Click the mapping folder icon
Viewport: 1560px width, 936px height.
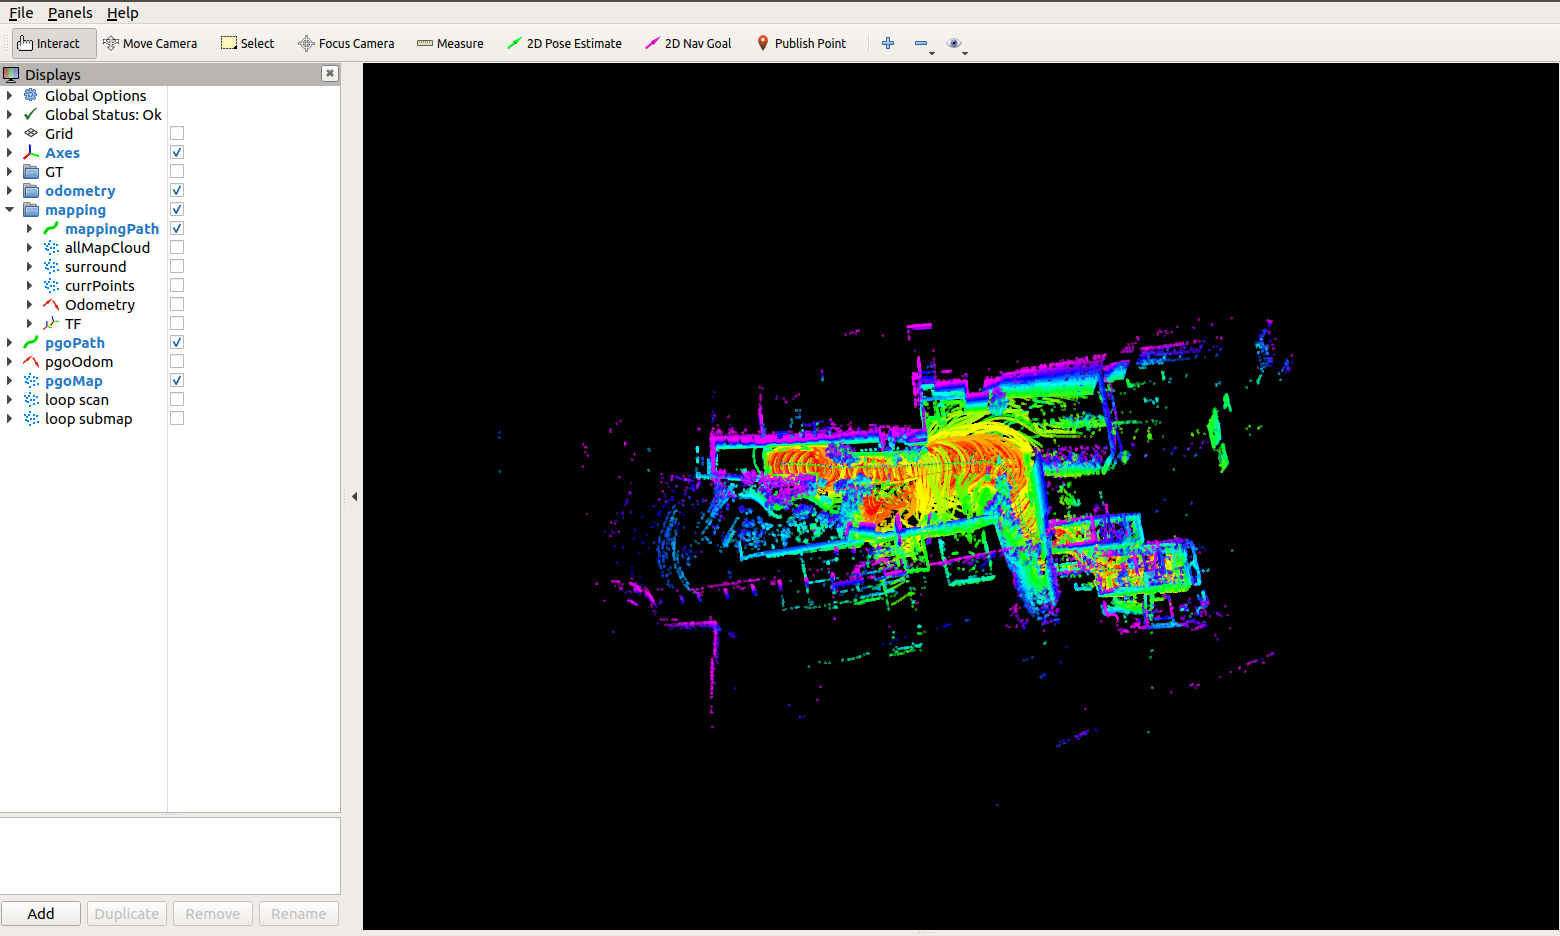[31, 209]
